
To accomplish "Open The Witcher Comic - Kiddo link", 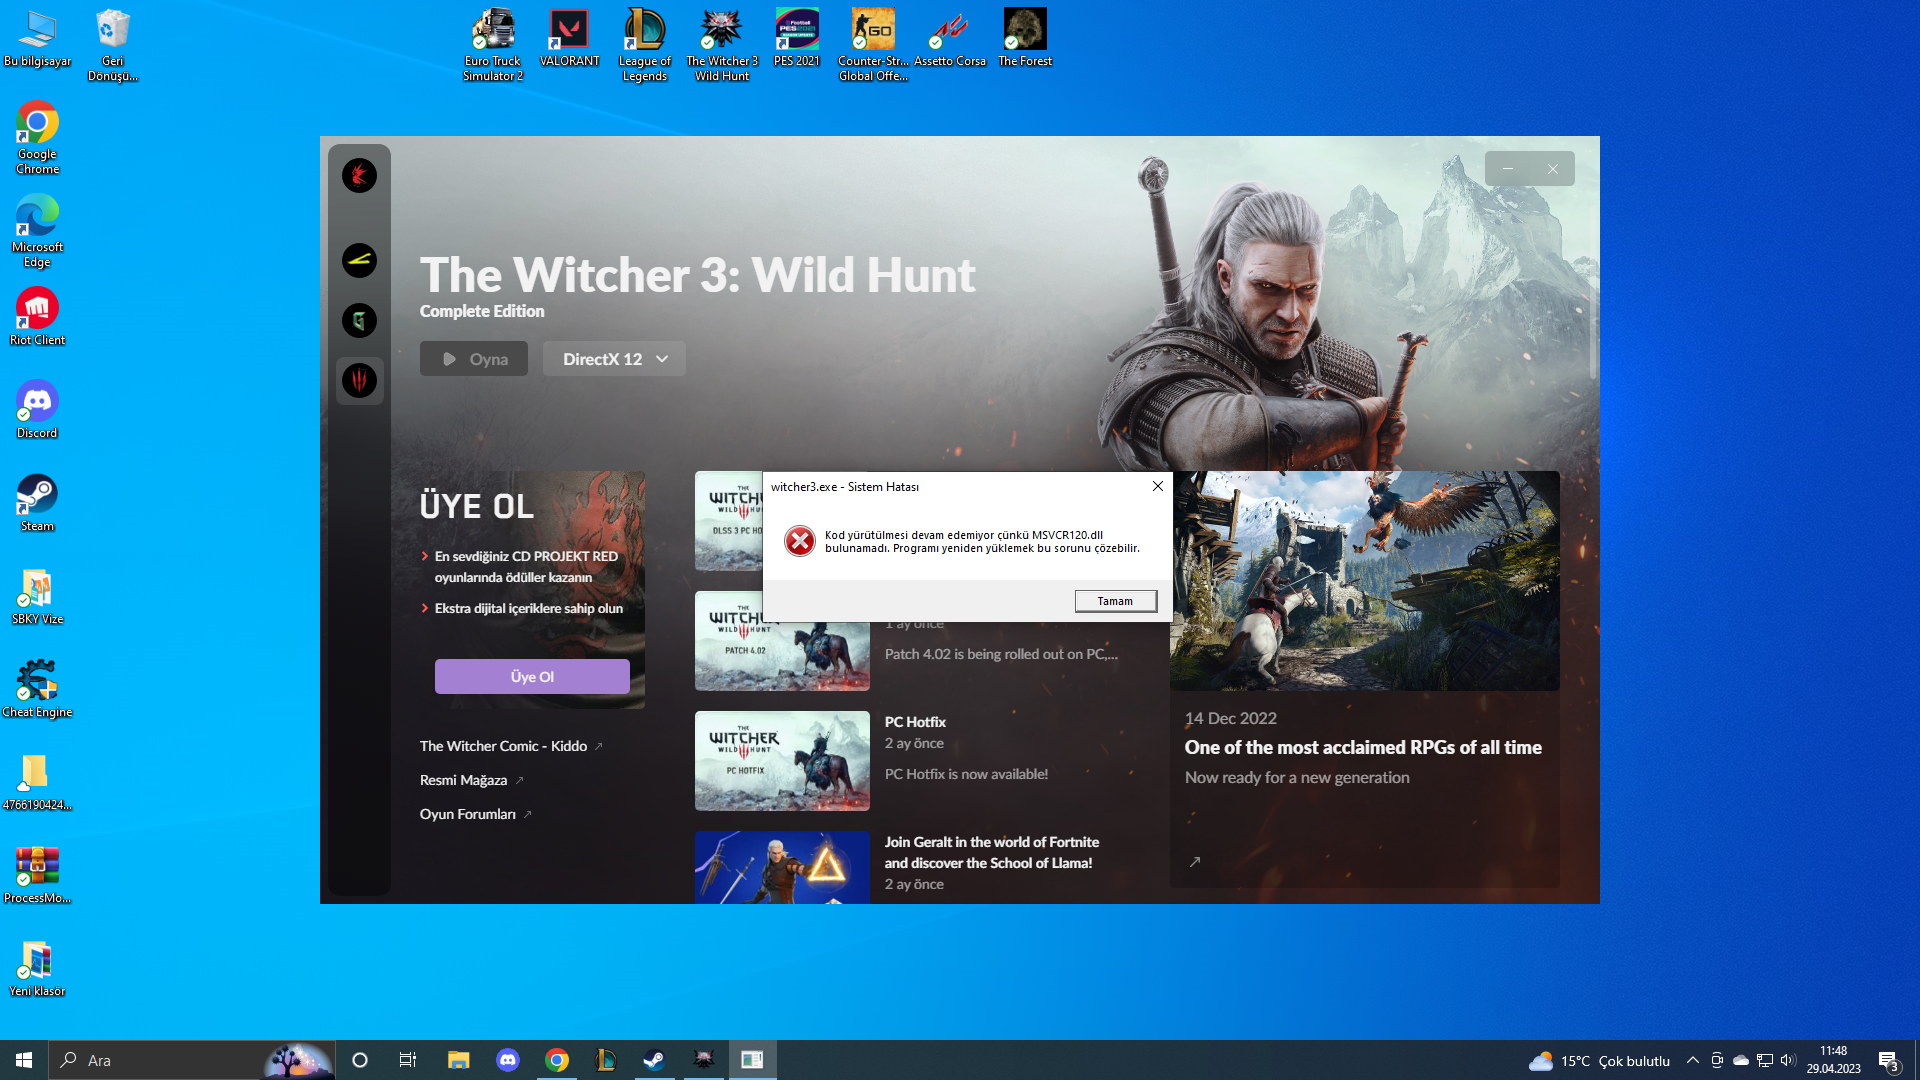I will pyautogui.click(x=503, y=746).
